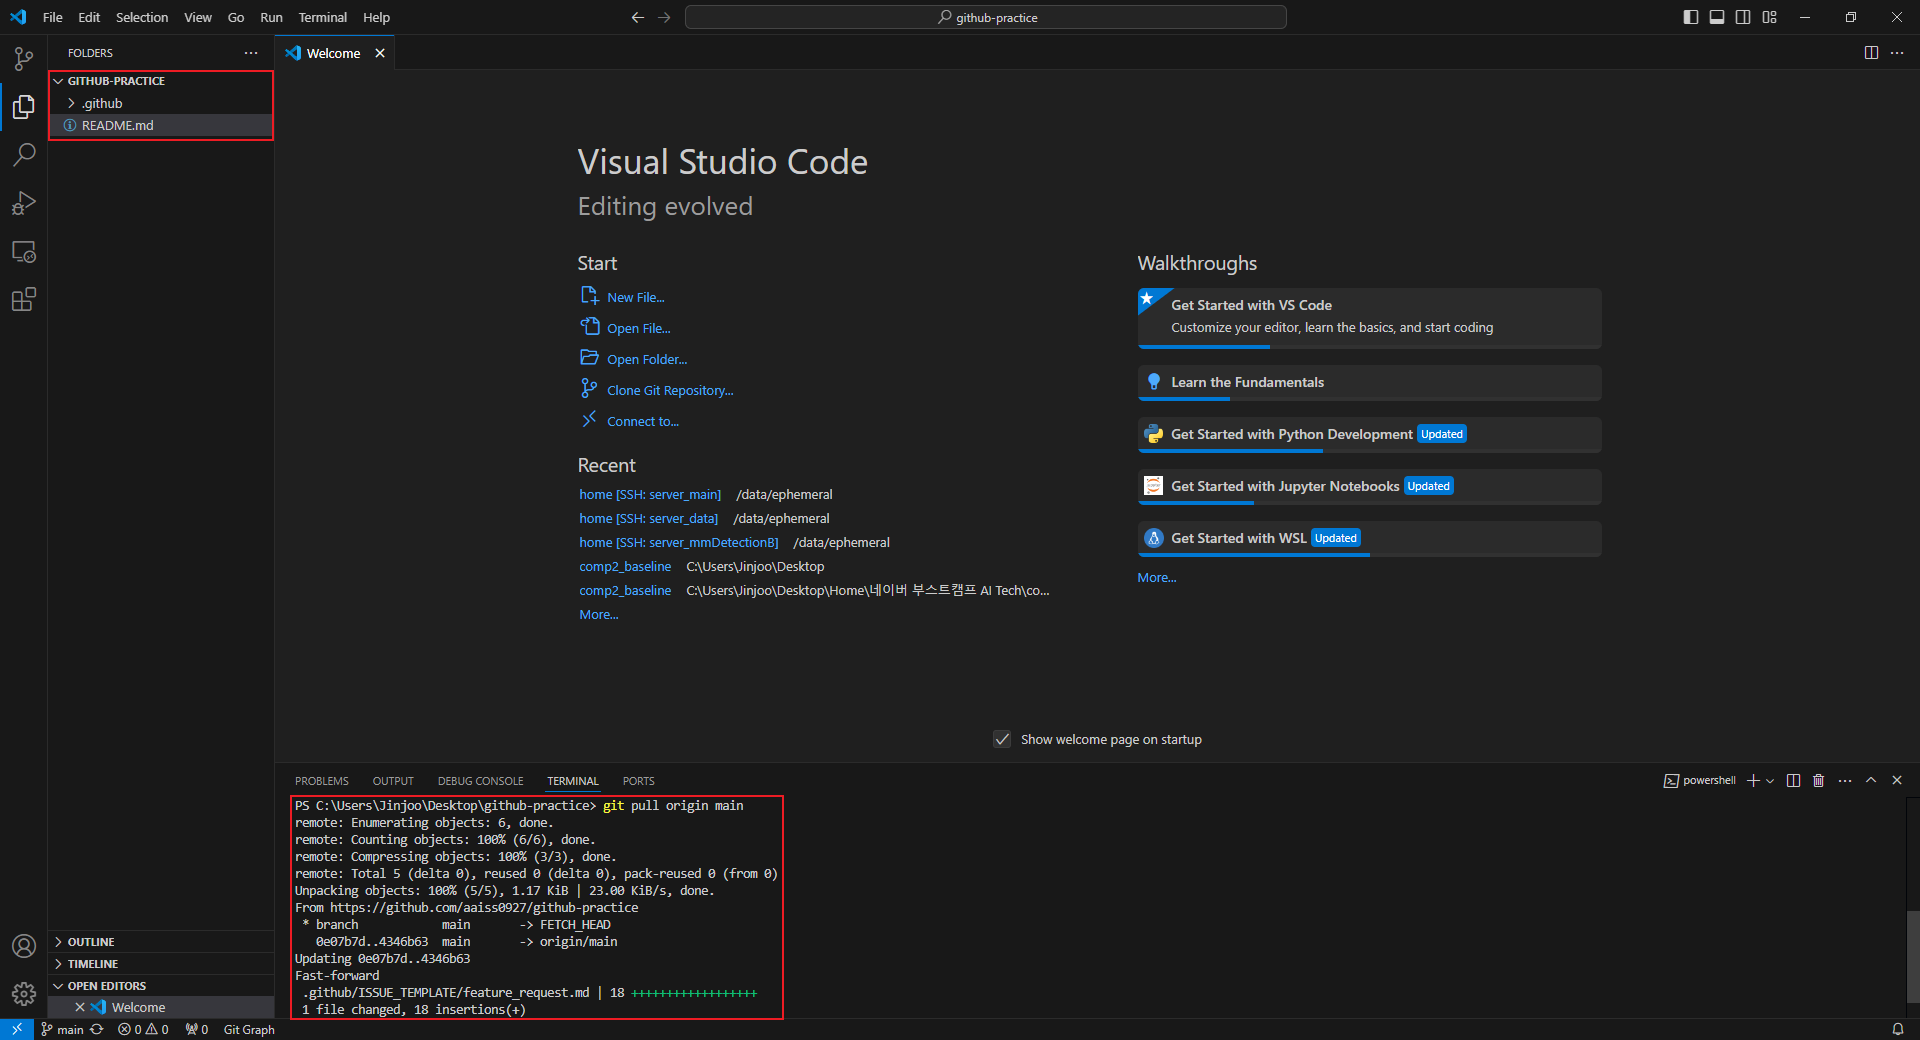
Task: Open the Remote Explorer view
Action: [24, 251]
